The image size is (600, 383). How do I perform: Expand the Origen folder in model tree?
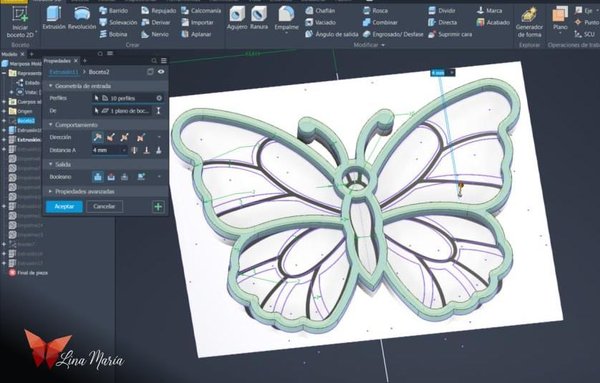click(4, 111)
